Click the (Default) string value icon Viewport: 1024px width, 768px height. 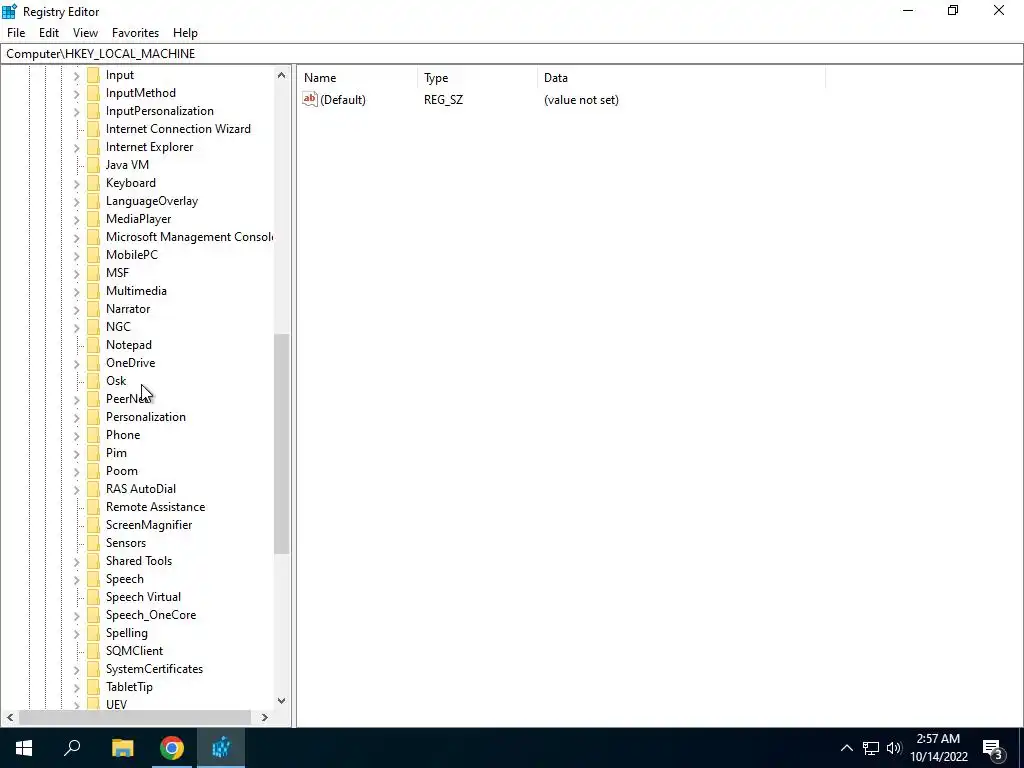[x=310, y=99]
